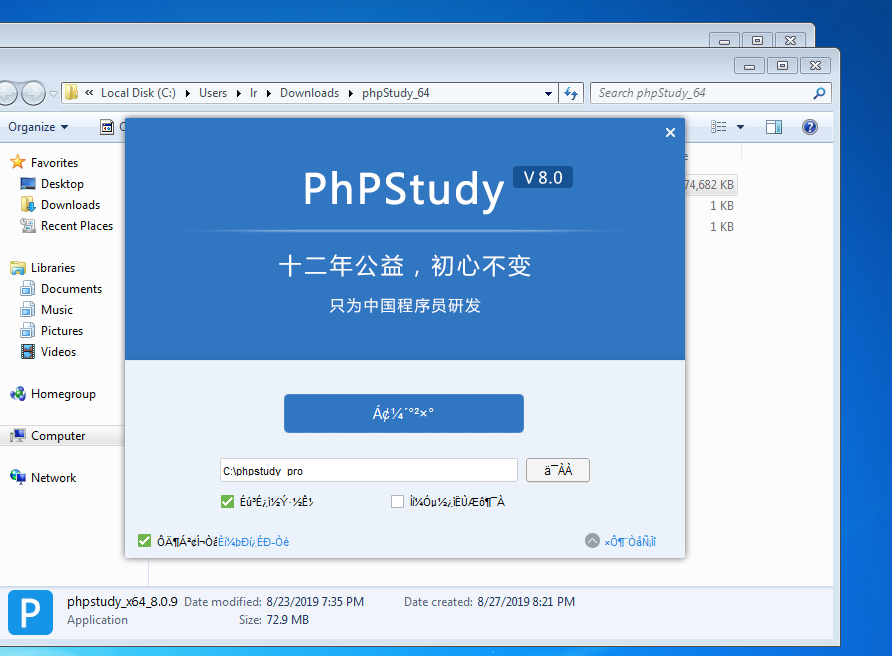This screenshot has height=656, width=892.
Task: Open the Videos library icon
Action: pos(28,352)
